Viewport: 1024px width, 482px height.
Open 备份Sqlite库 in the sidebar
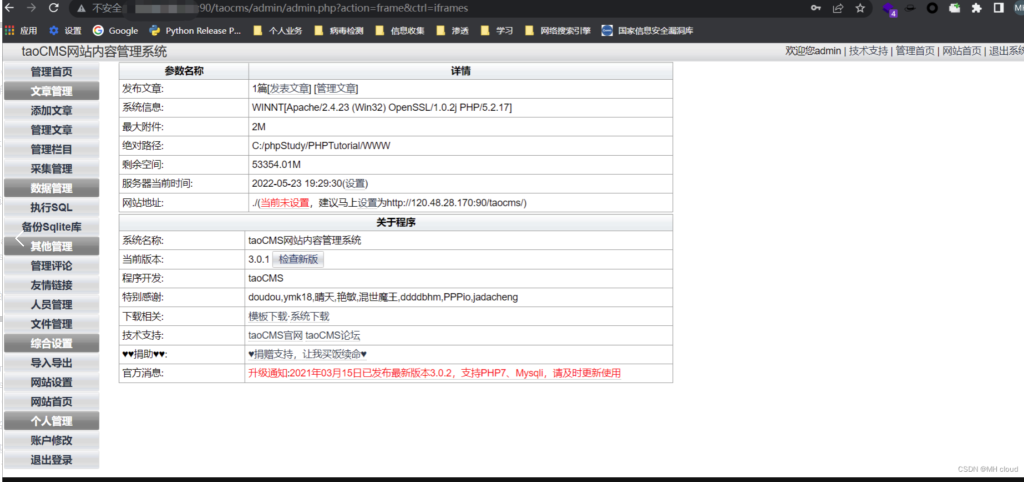(x=52, y=227)
